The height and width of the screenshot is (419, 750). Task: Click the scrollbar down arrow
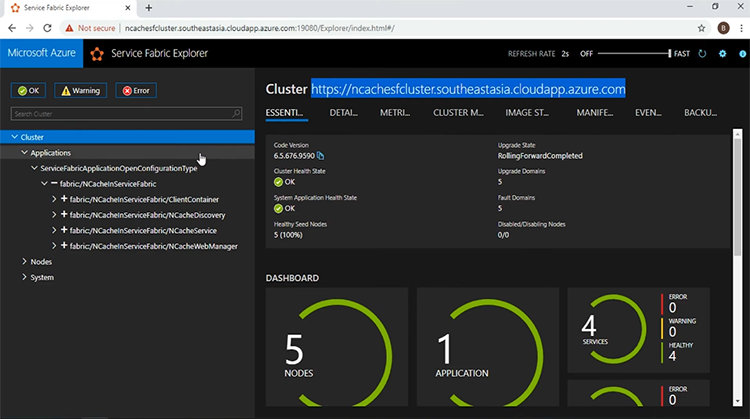(x=738, y=402)
